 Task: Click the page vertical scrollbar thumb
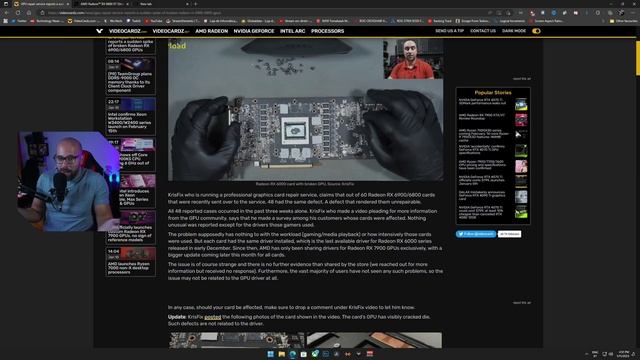coord(638,57)
